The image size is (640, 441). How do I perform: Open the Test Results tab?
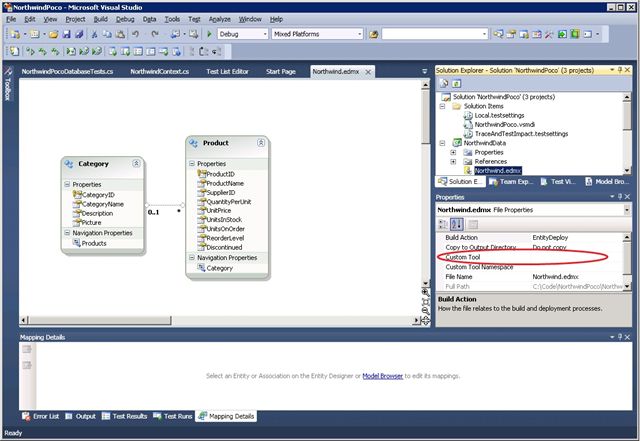pyautogui.click(x=124, y=416)
